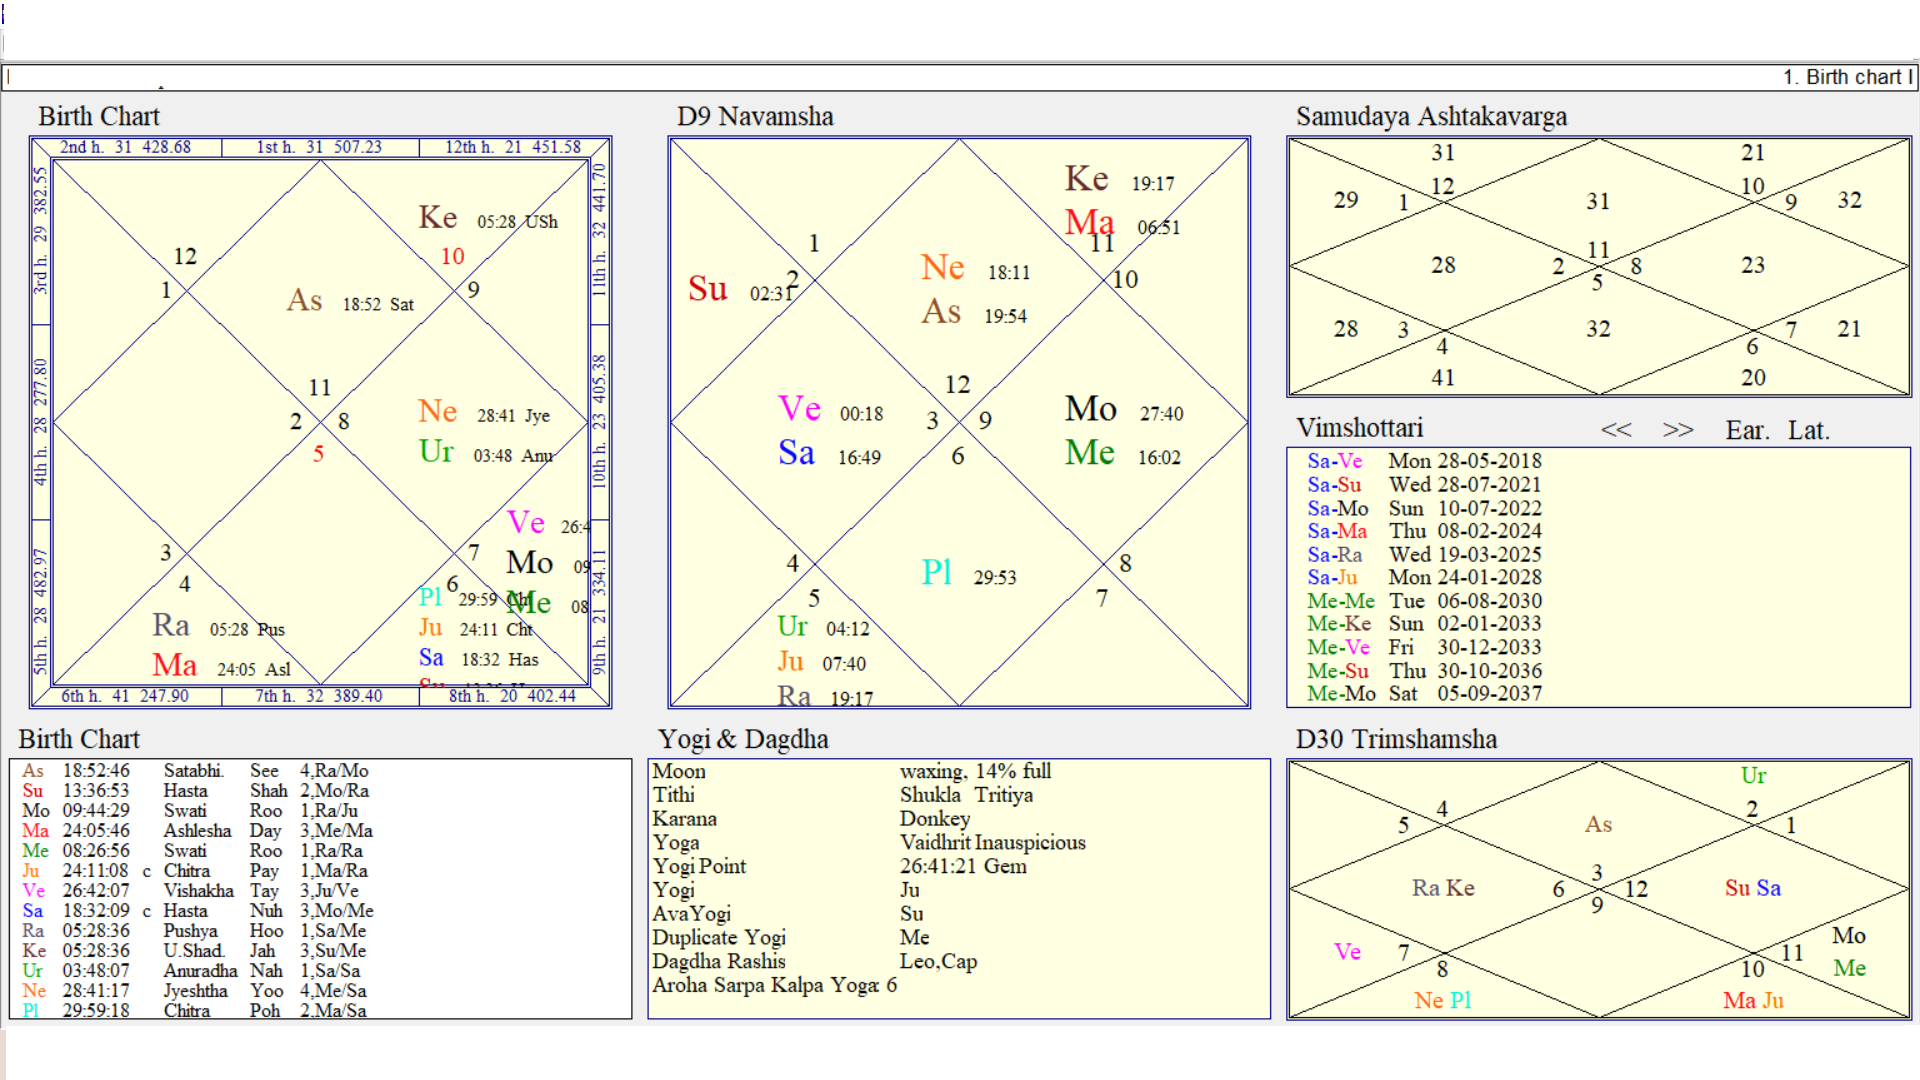Click the >> arrow to advance dasha periods
Viewport: 1920px width, 1080px height.
point(1678,430)
